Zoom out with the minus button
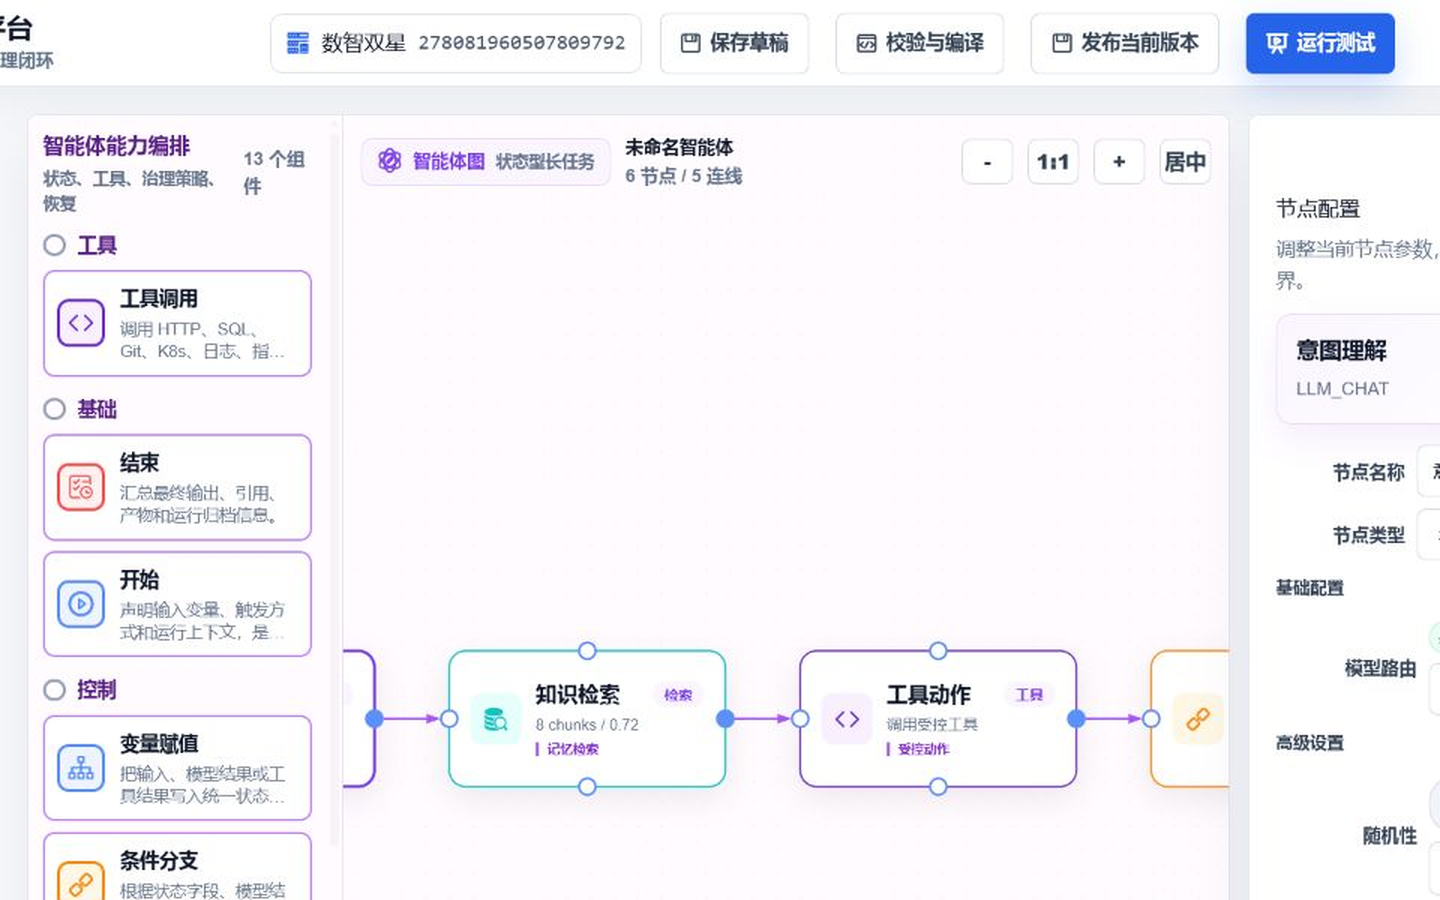Viewport: 1440px width, 900px height. click(987, 162)
